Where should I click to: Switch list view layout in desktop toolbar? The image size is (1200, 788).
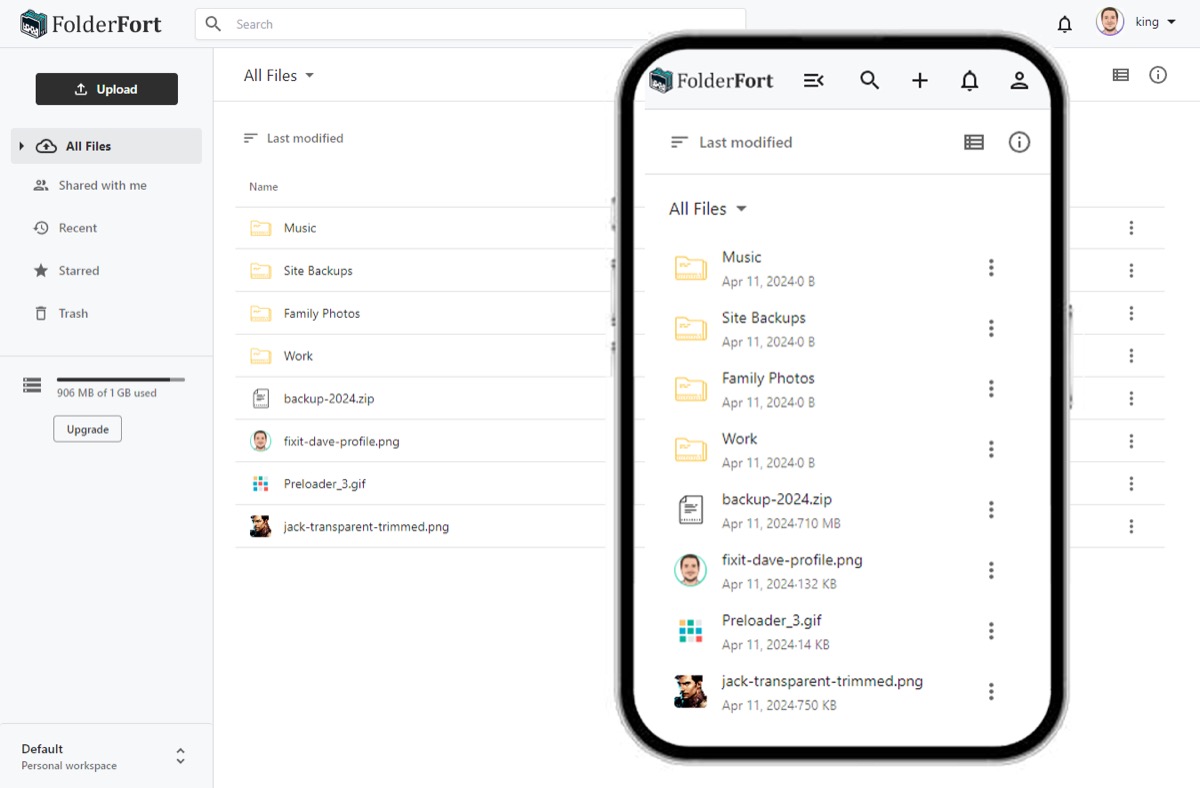tap(1121, 75)
